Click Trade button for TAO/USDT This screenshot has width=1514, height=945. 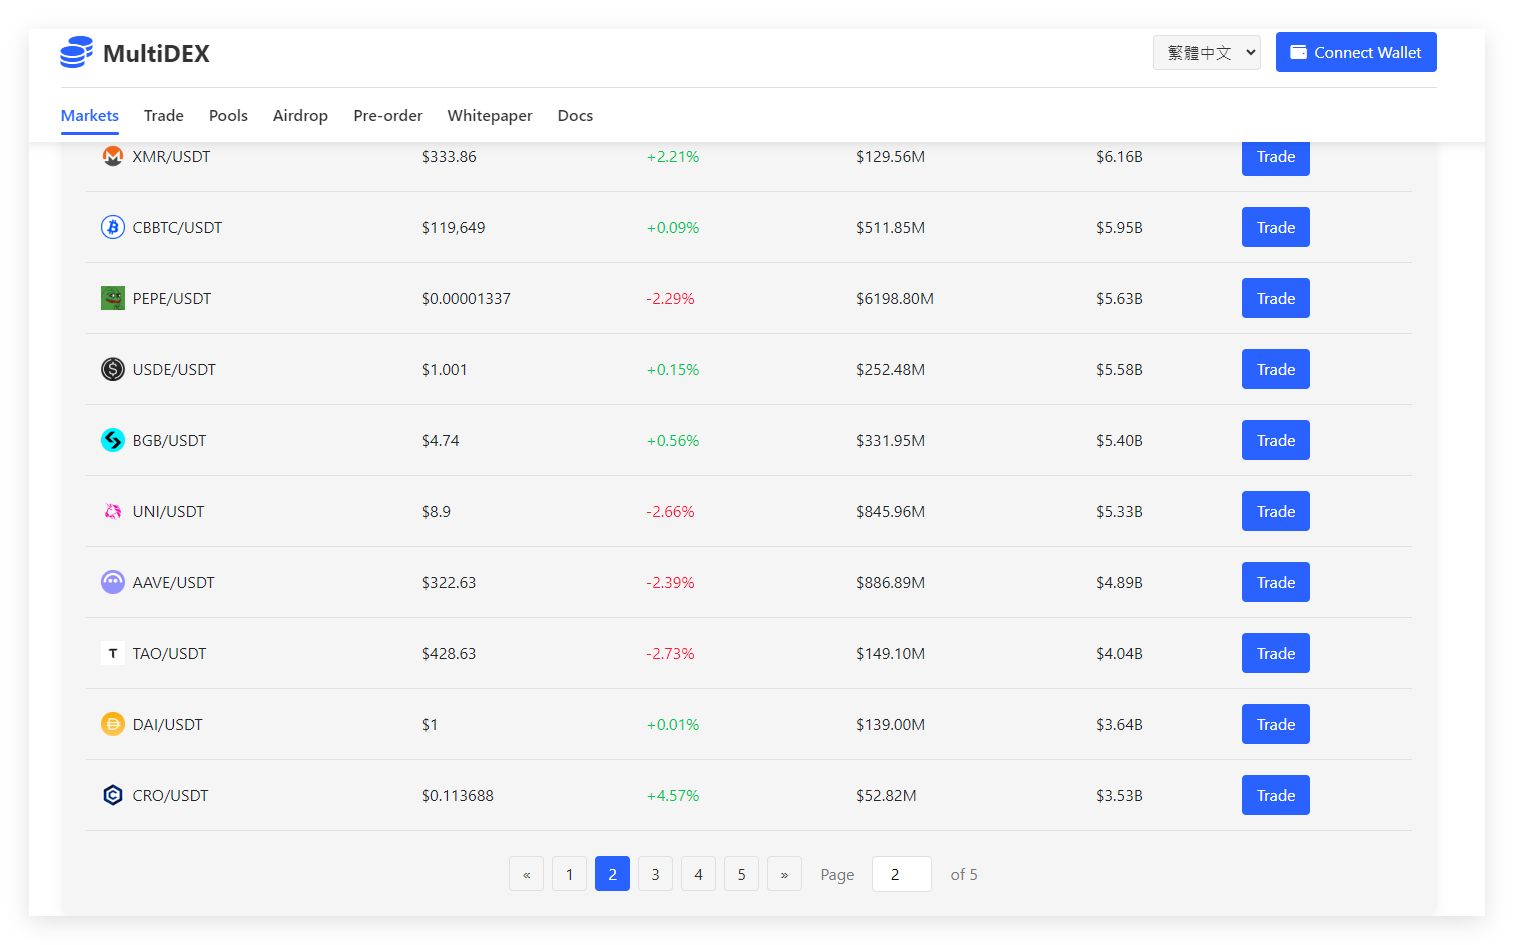point(1275,653)
